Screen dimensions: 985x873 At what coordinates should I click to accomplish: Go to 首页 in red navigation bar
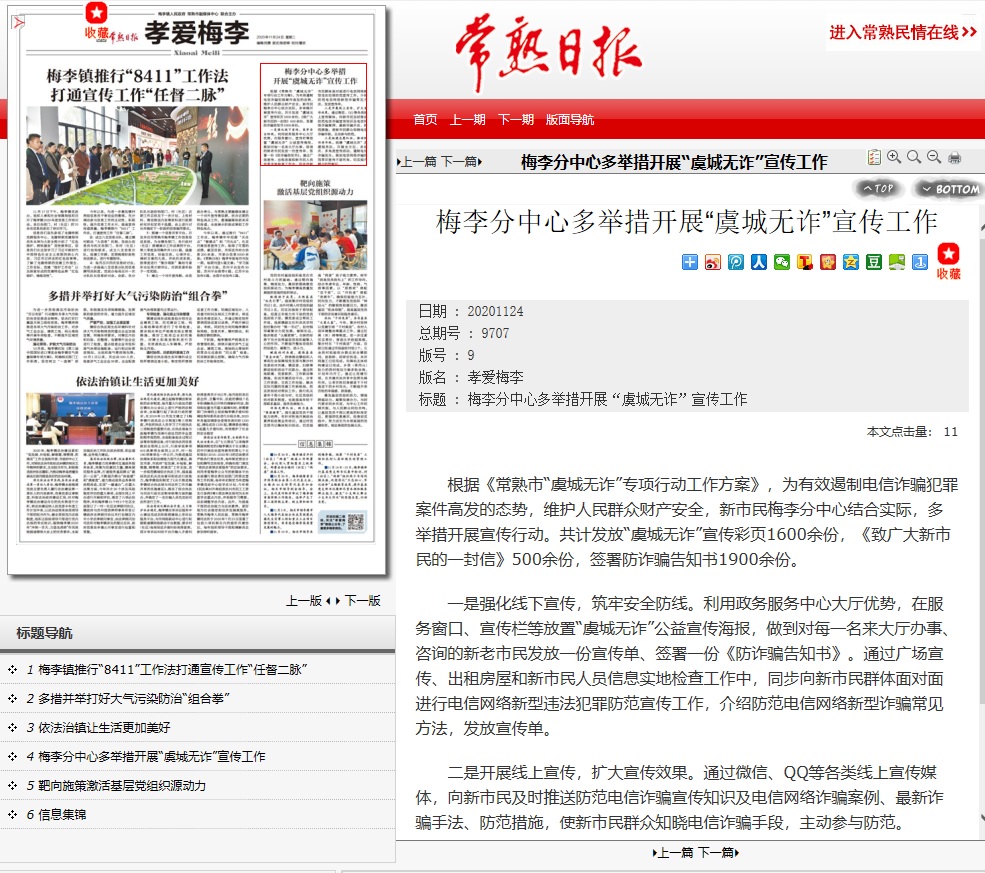pos(425,119)
